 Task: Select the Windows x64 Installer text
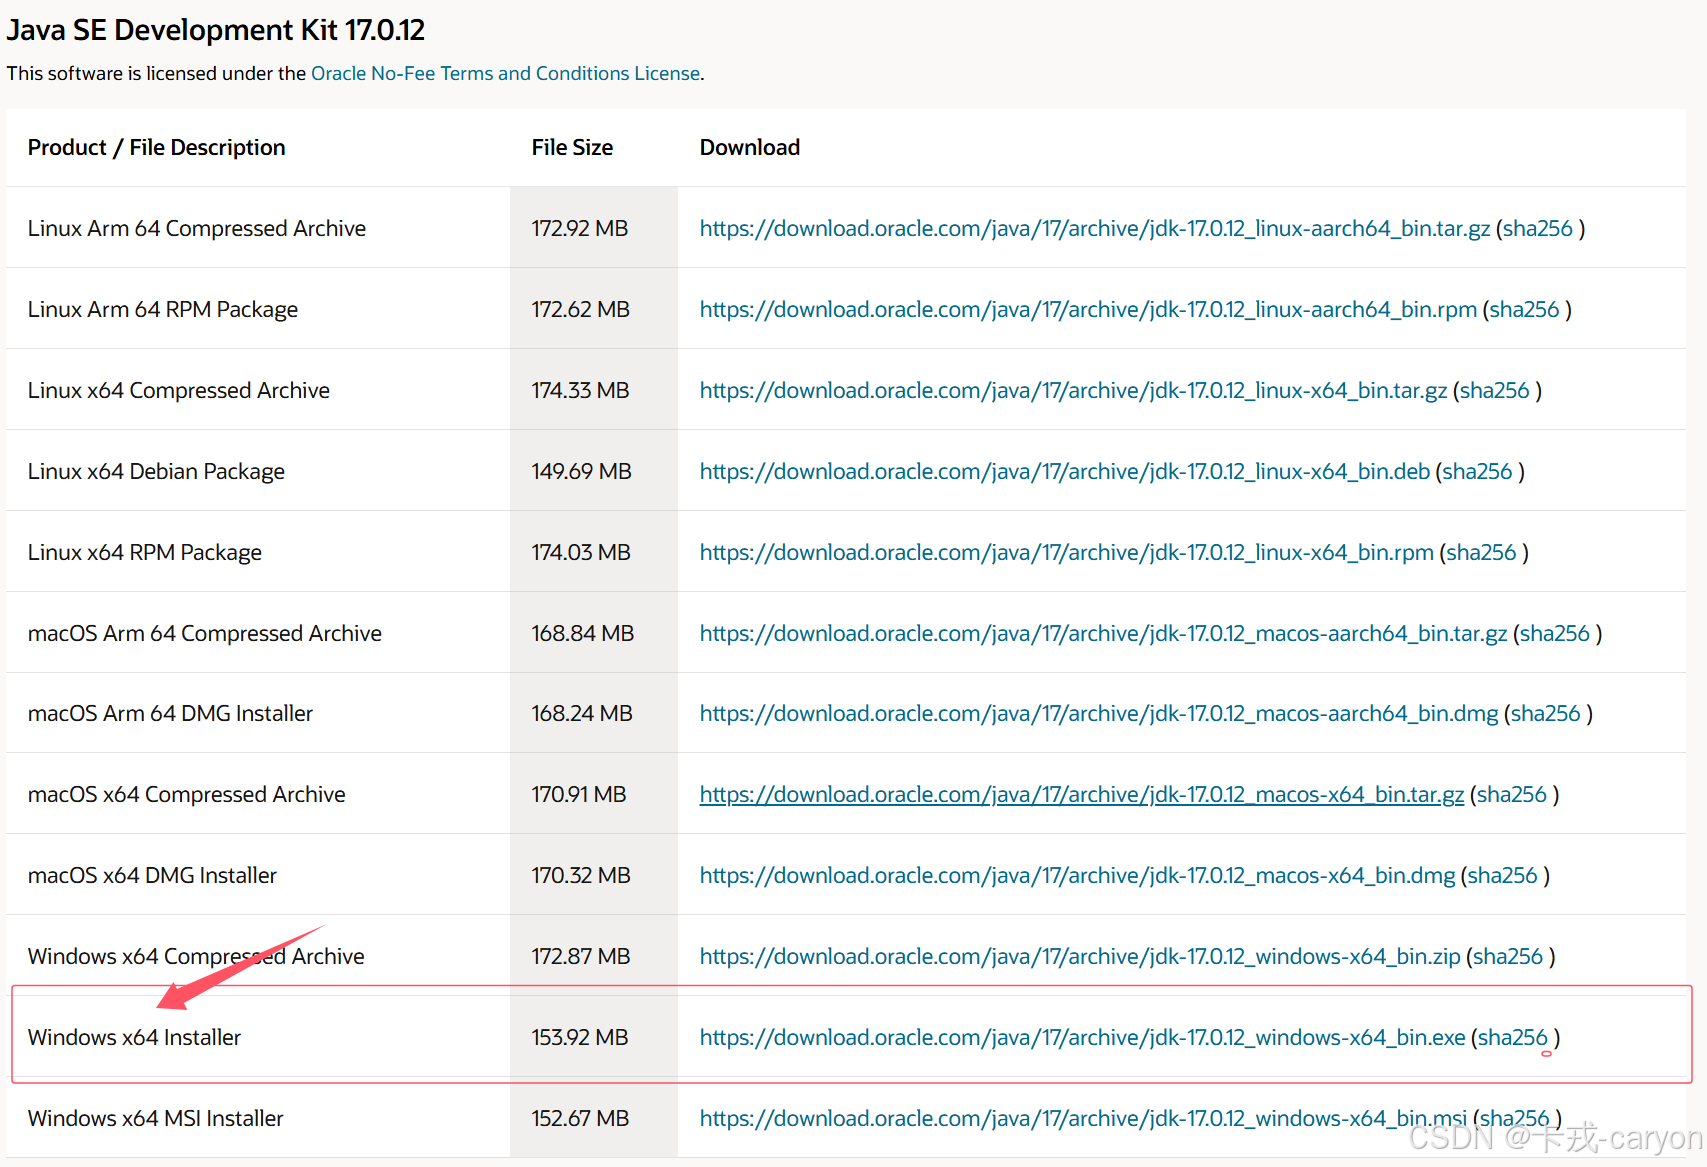(134, 1037)
